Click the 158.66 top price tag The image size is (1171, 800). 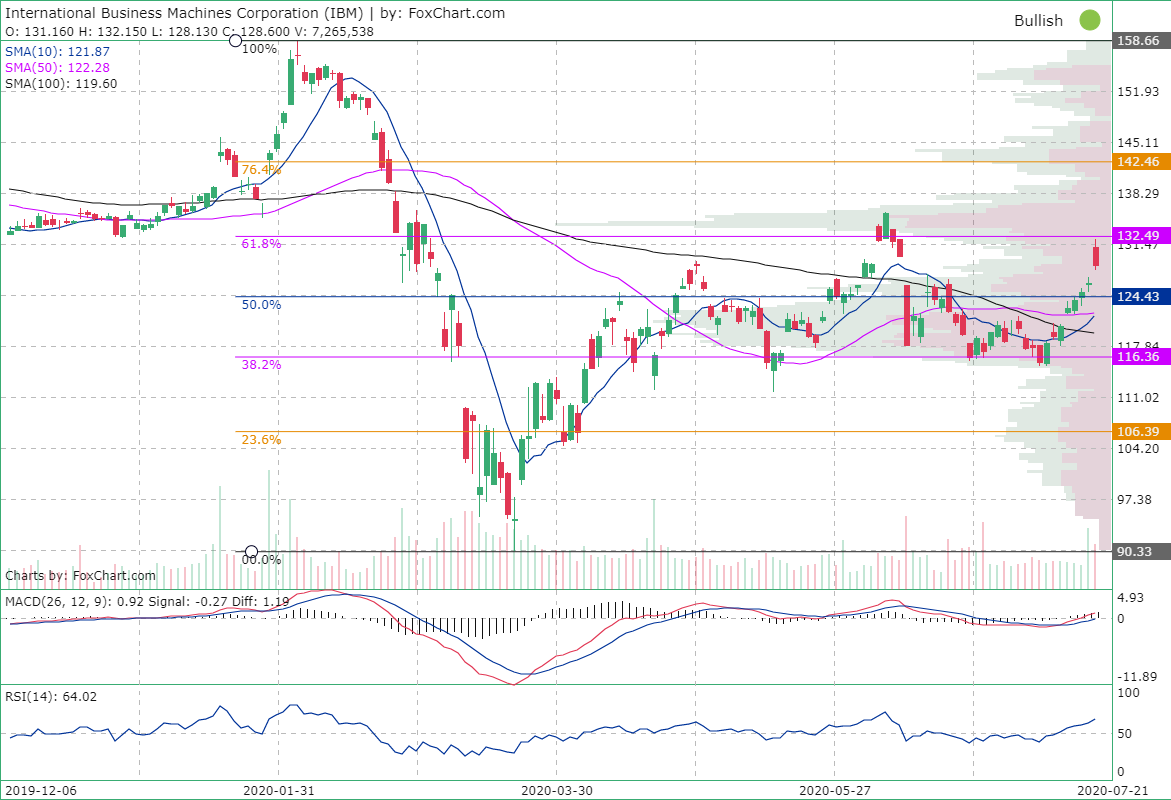[x=1139, y=41]
